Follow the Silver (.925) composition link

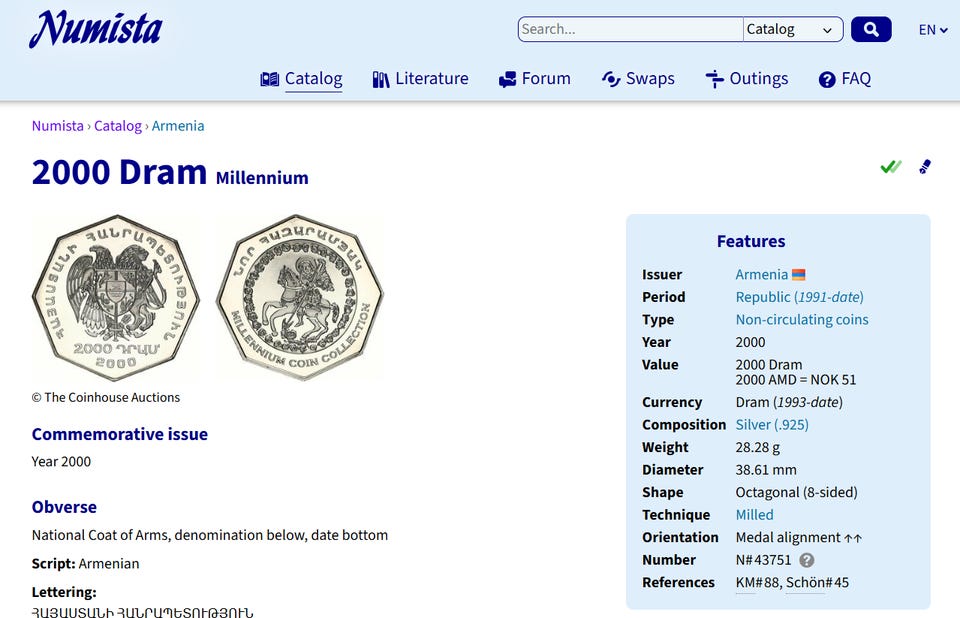tap(772, 425)
